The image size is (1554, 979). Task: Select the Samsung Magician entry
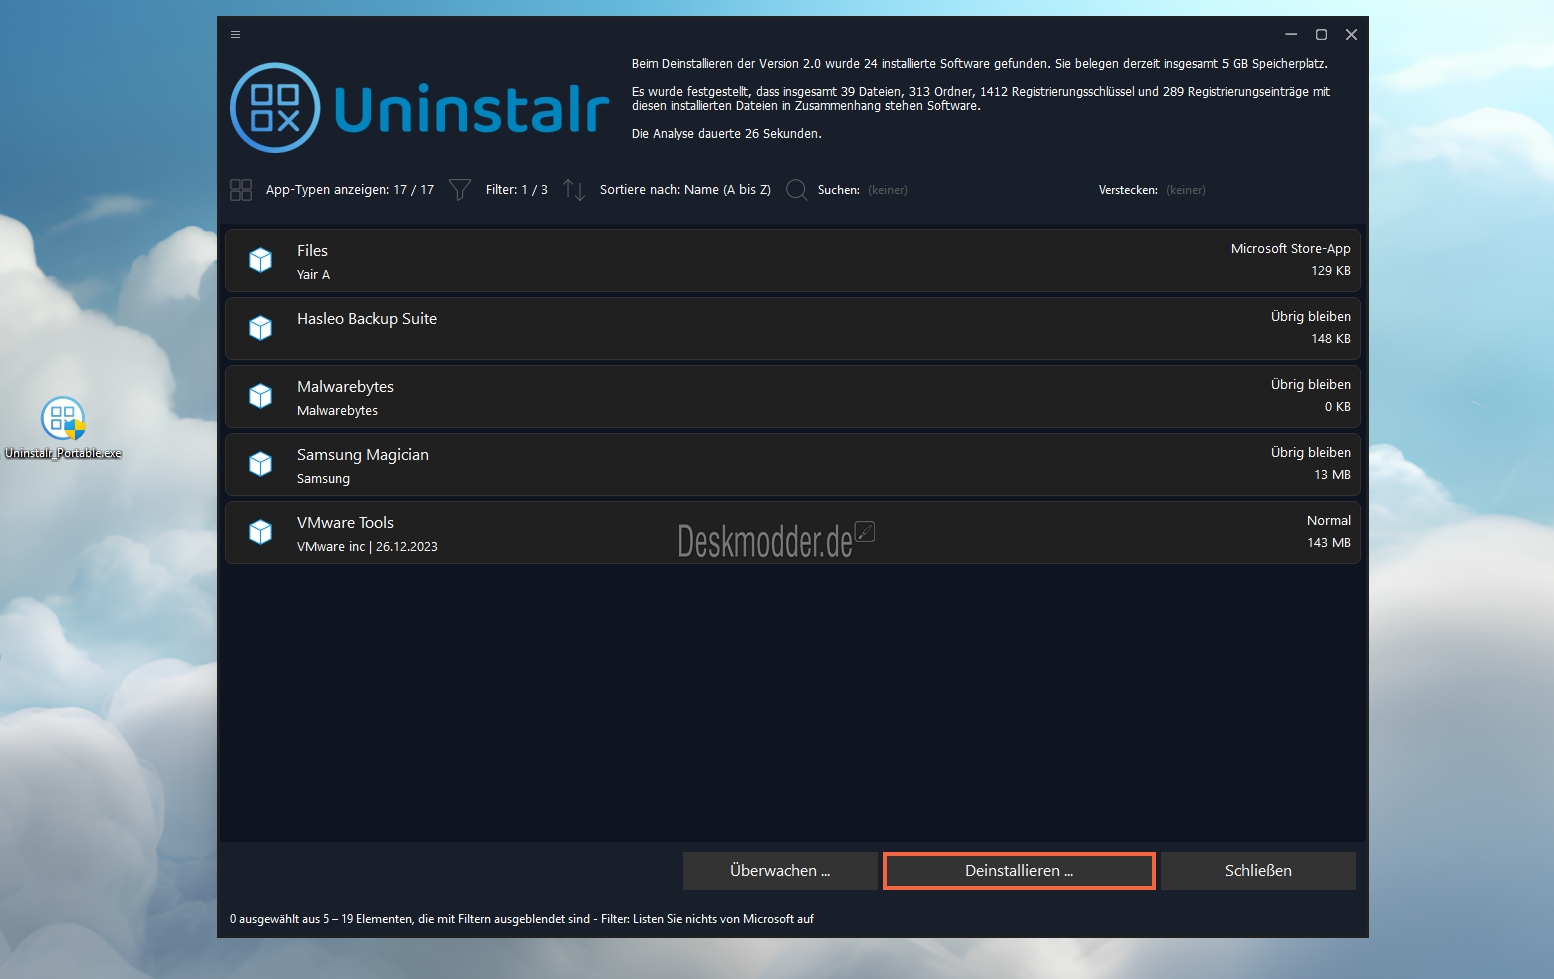tap(793, 464)
